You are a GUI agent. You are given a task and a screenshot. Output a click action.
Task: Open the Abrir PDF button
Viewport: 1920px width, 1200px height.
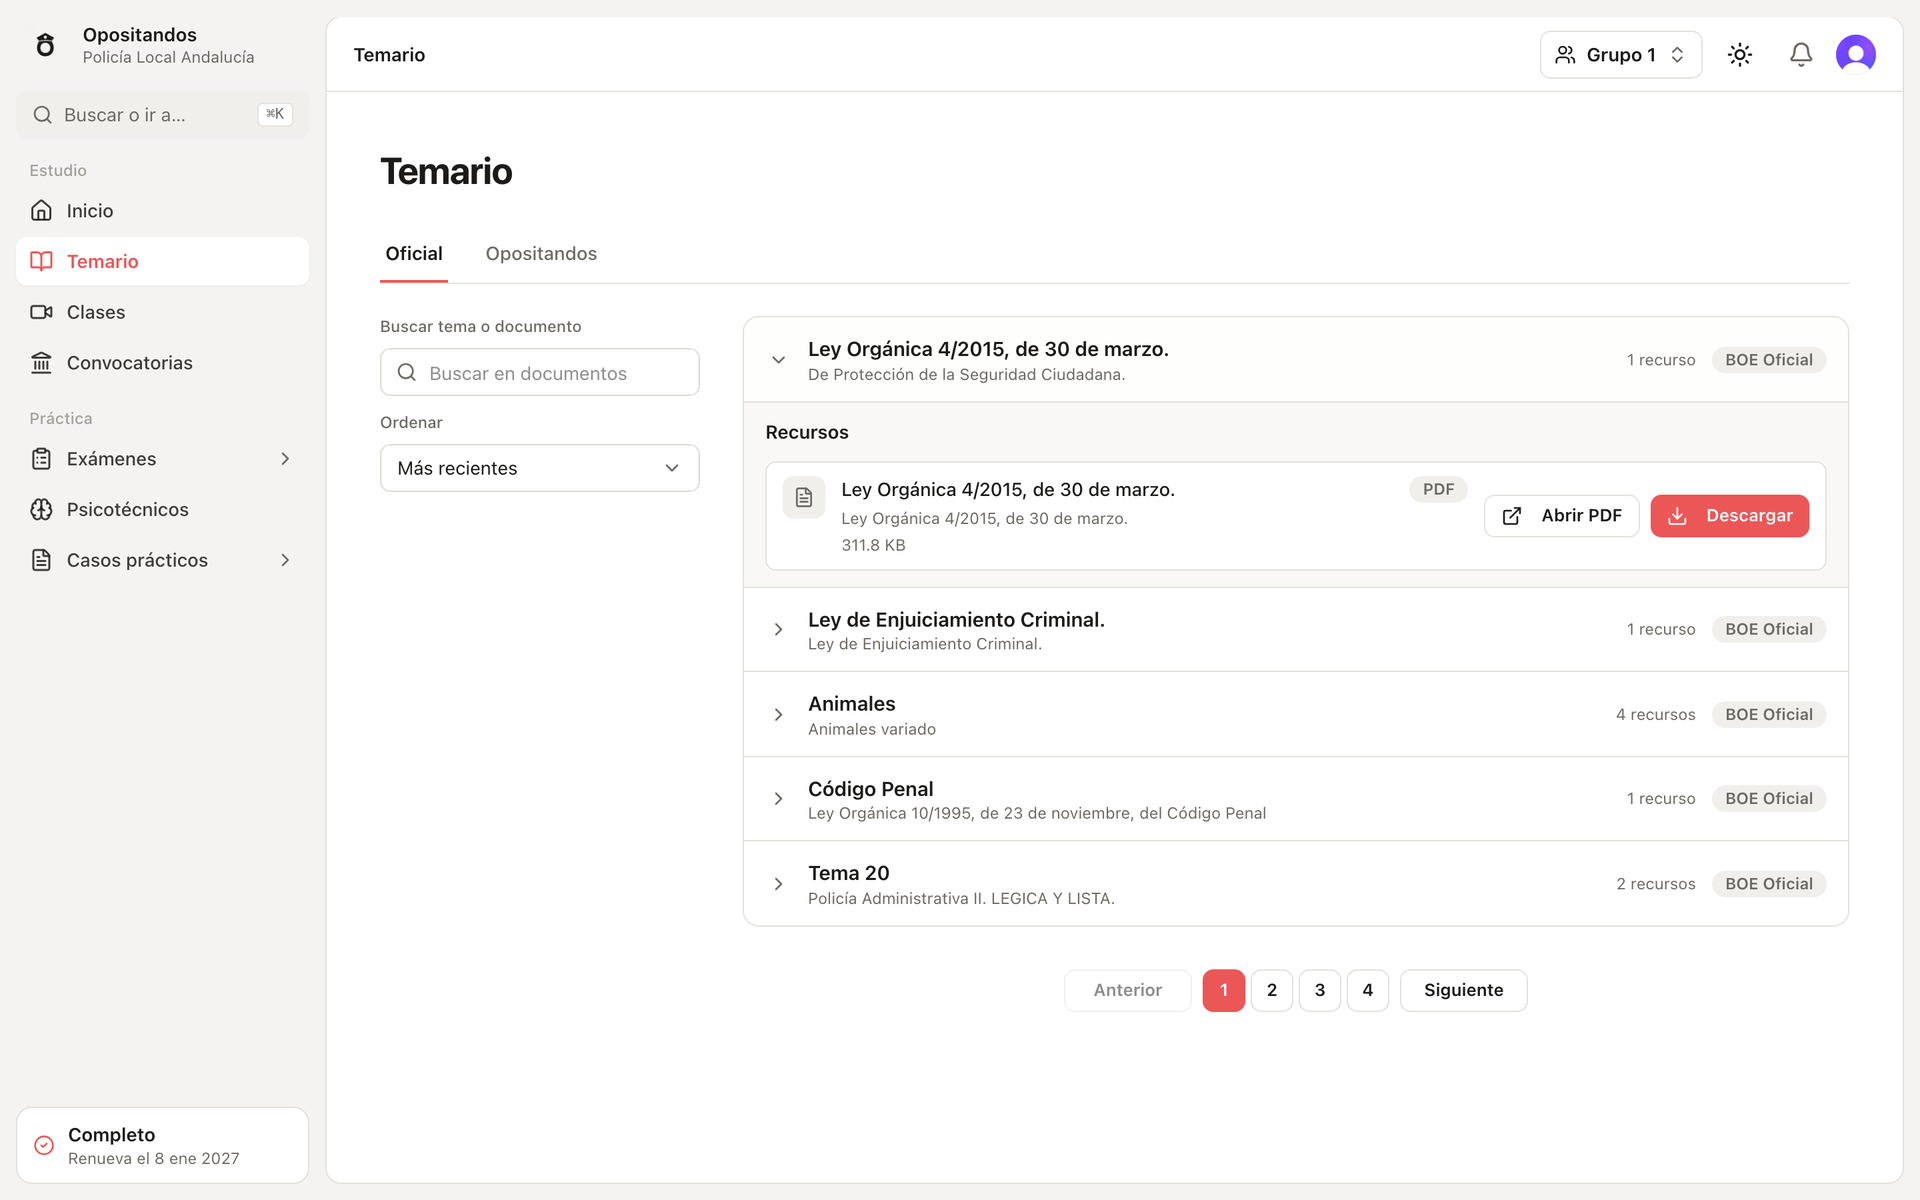click(x=1562, y=516)
